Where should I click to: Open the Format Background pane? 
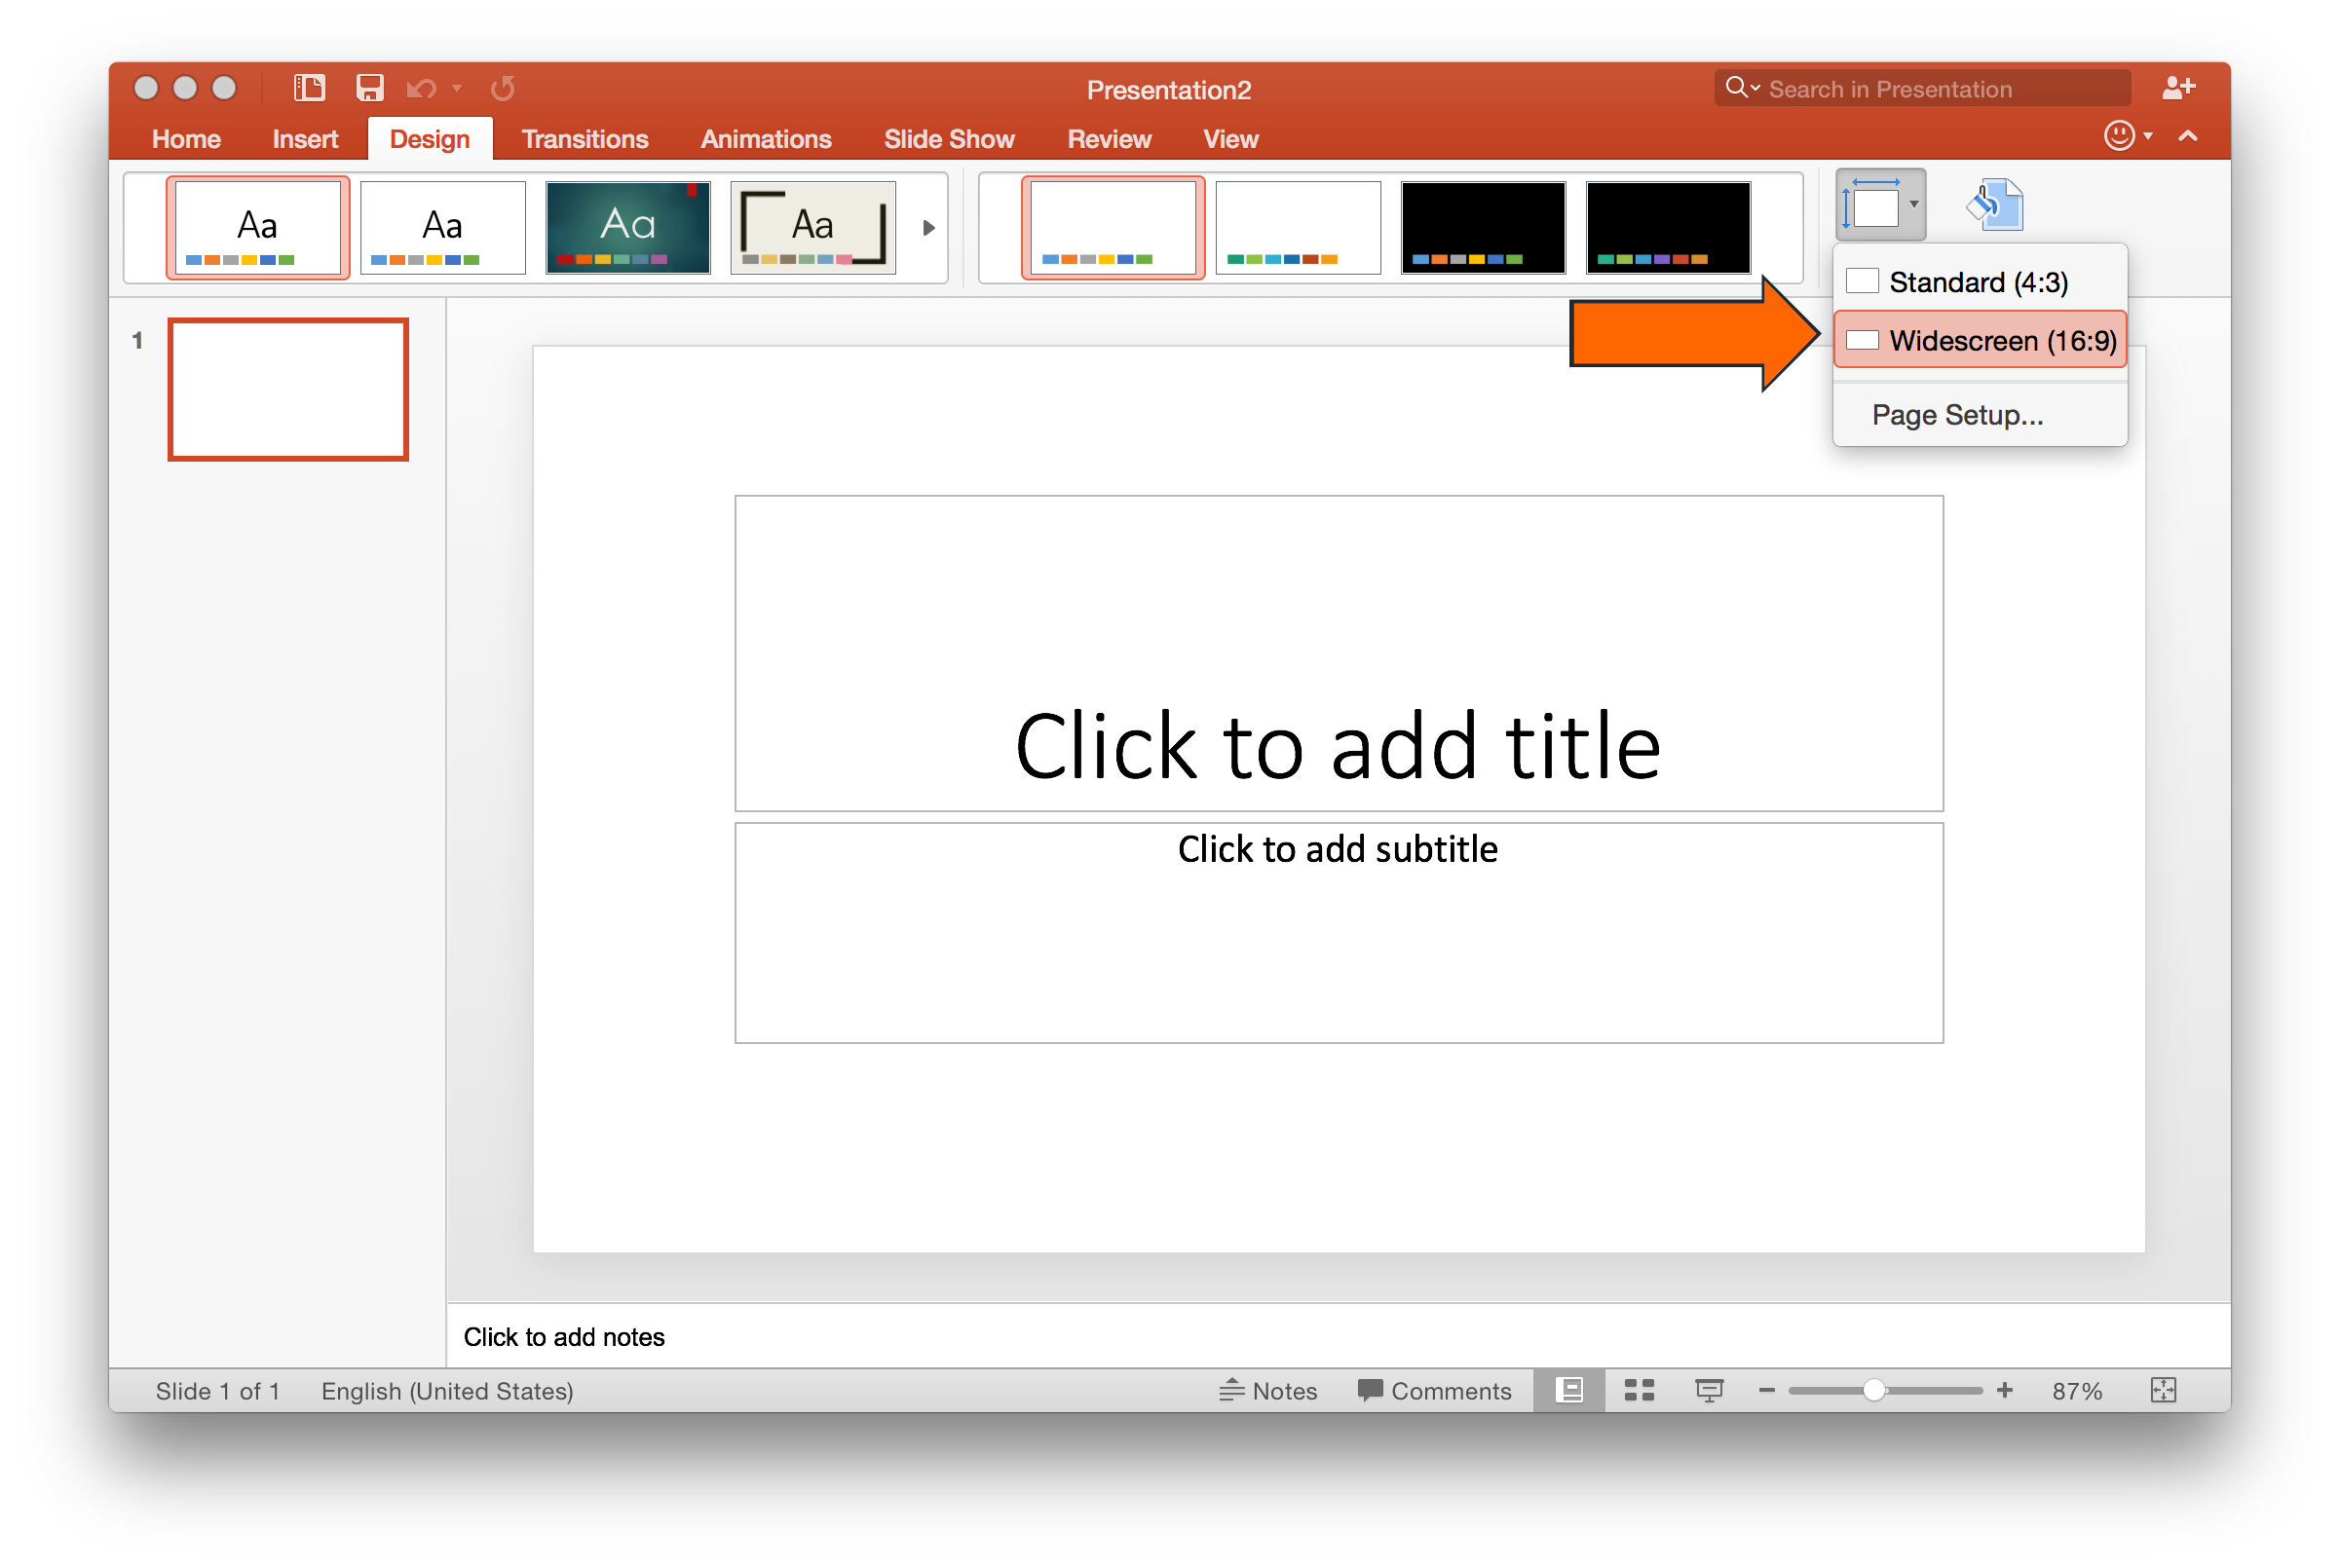(x=1993, y=204)
